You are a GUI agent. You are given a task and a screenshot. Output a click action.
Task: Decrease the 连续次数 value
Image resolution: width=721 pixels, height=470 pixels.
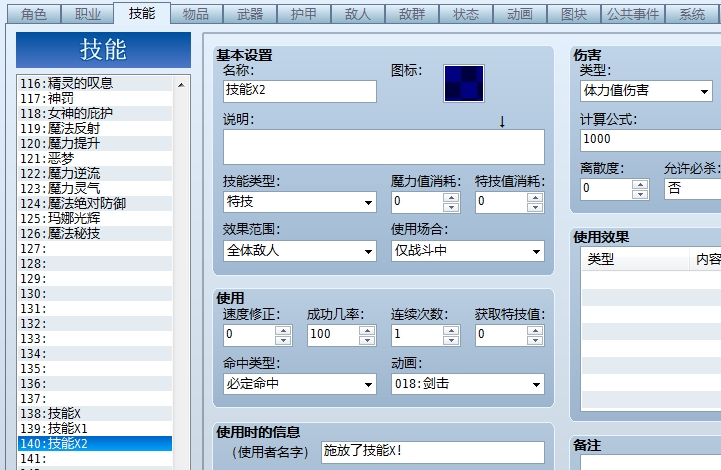pos(451,340)
